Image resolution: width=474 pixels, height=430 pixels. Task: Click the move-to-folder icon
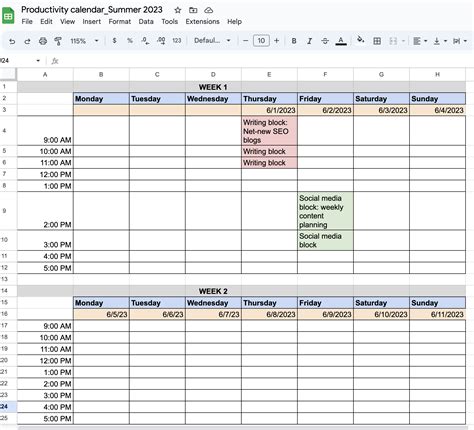pyautogui.click(x=193, y=10)
